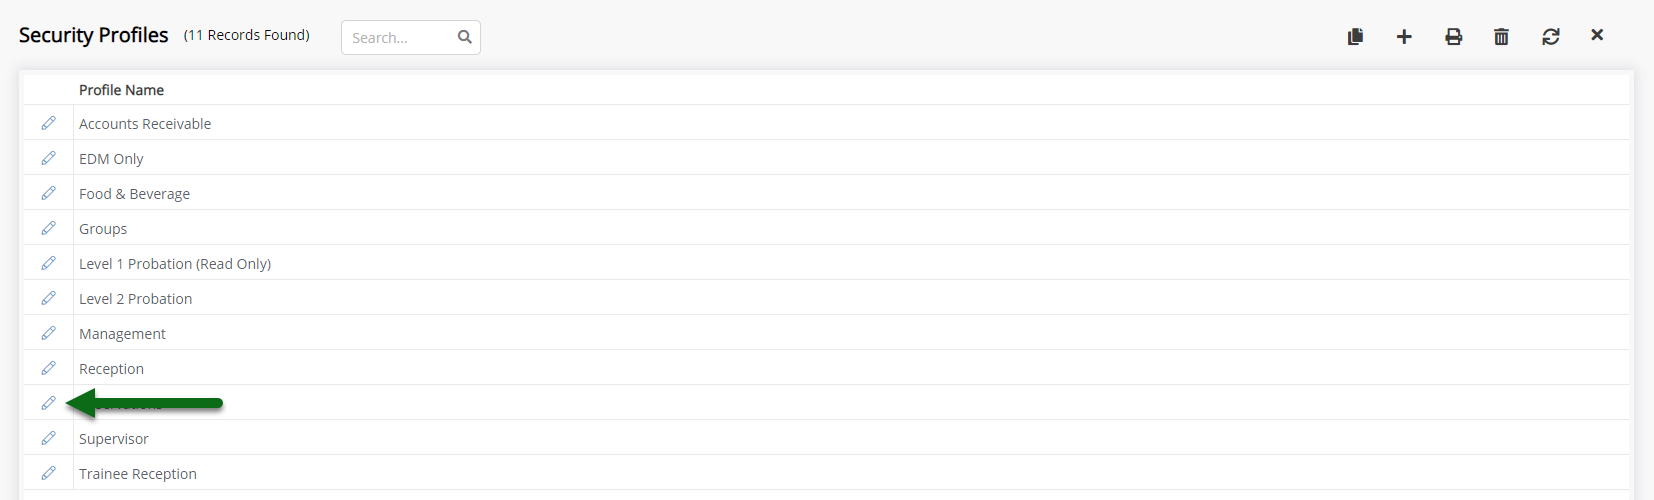The image size is (1654, 500).
Task: Refresh the security profiles list
Action: 1550,36
